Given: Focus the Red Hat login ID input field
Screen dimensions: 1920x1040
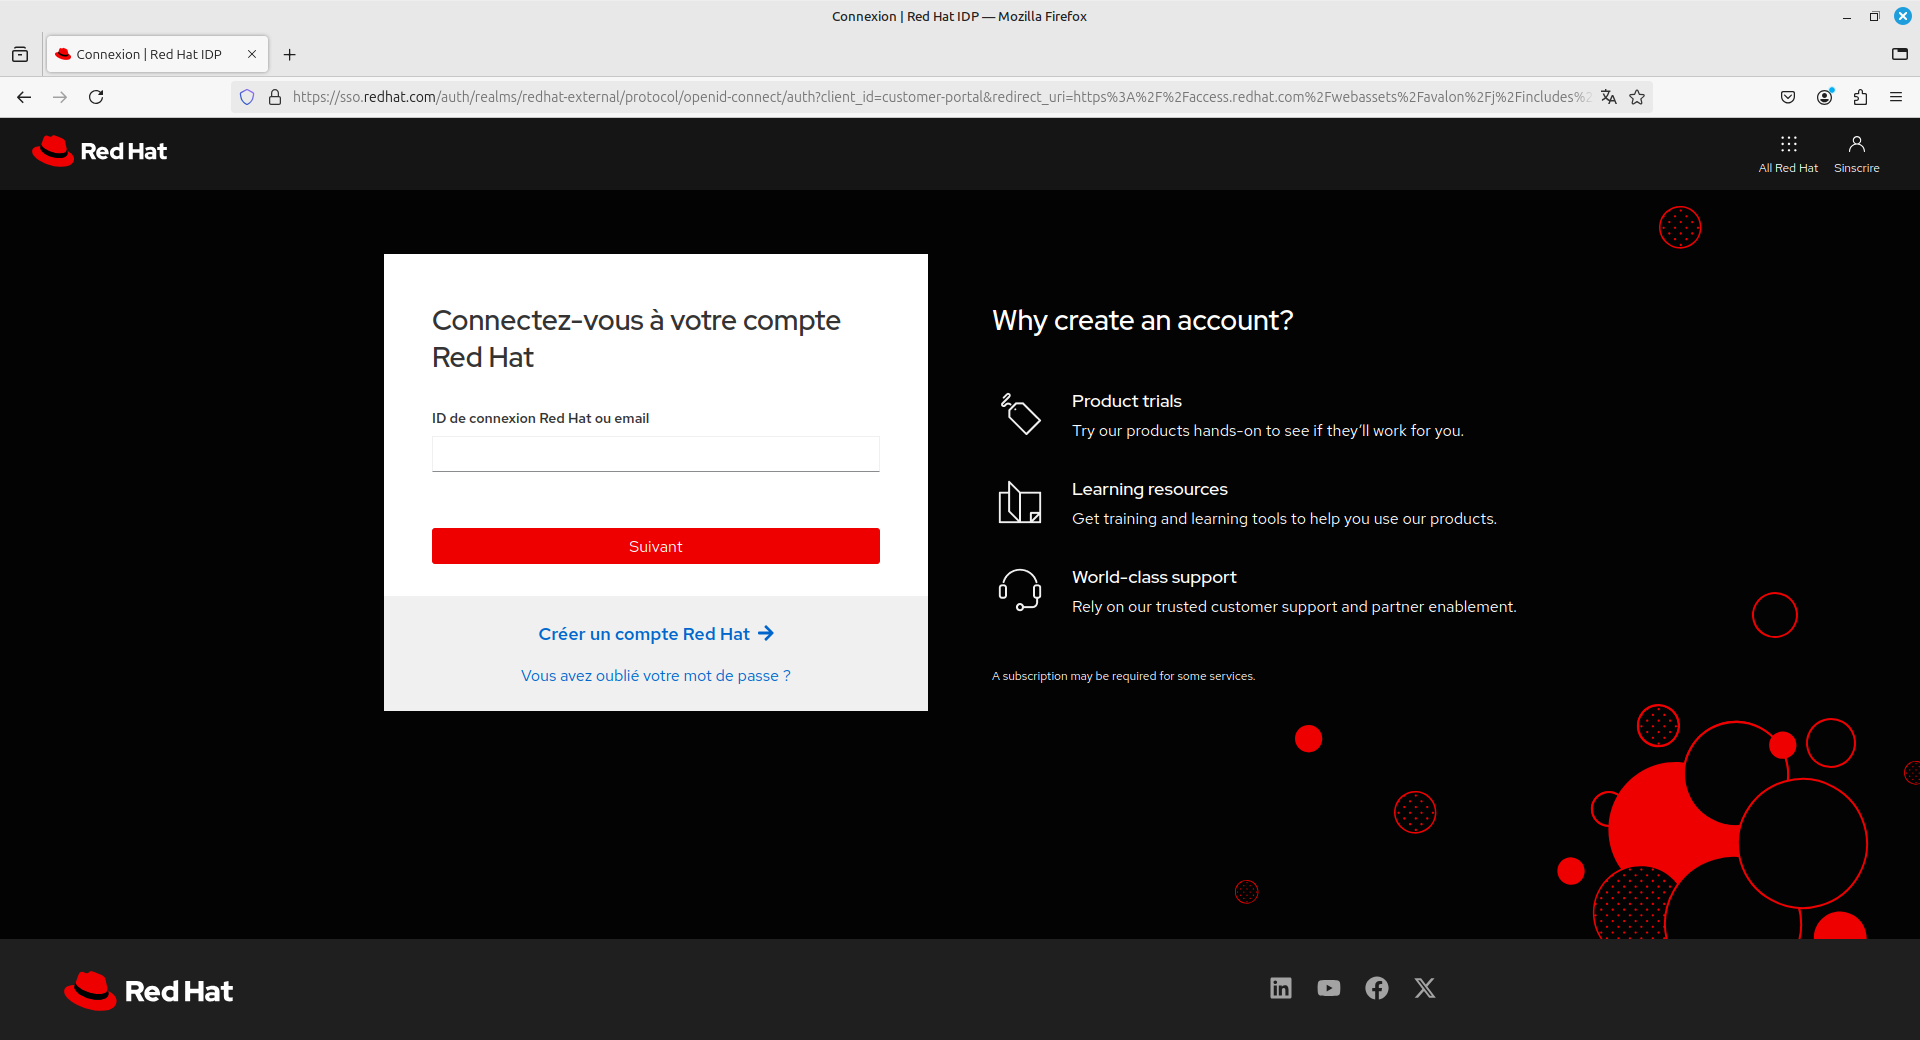Looking at the screenshot, I should 656,454.
